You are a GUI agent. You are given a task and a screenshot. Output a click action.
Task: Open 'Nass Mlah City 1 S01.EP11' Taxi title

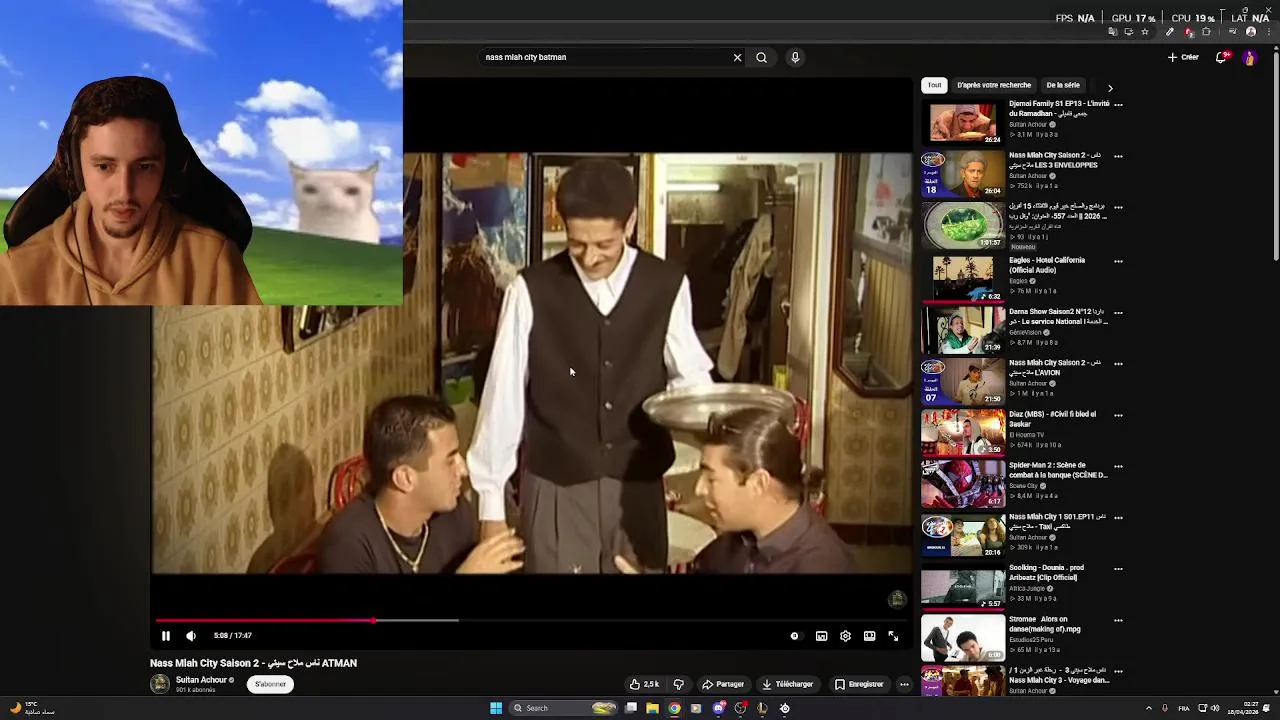[1057, 521]
